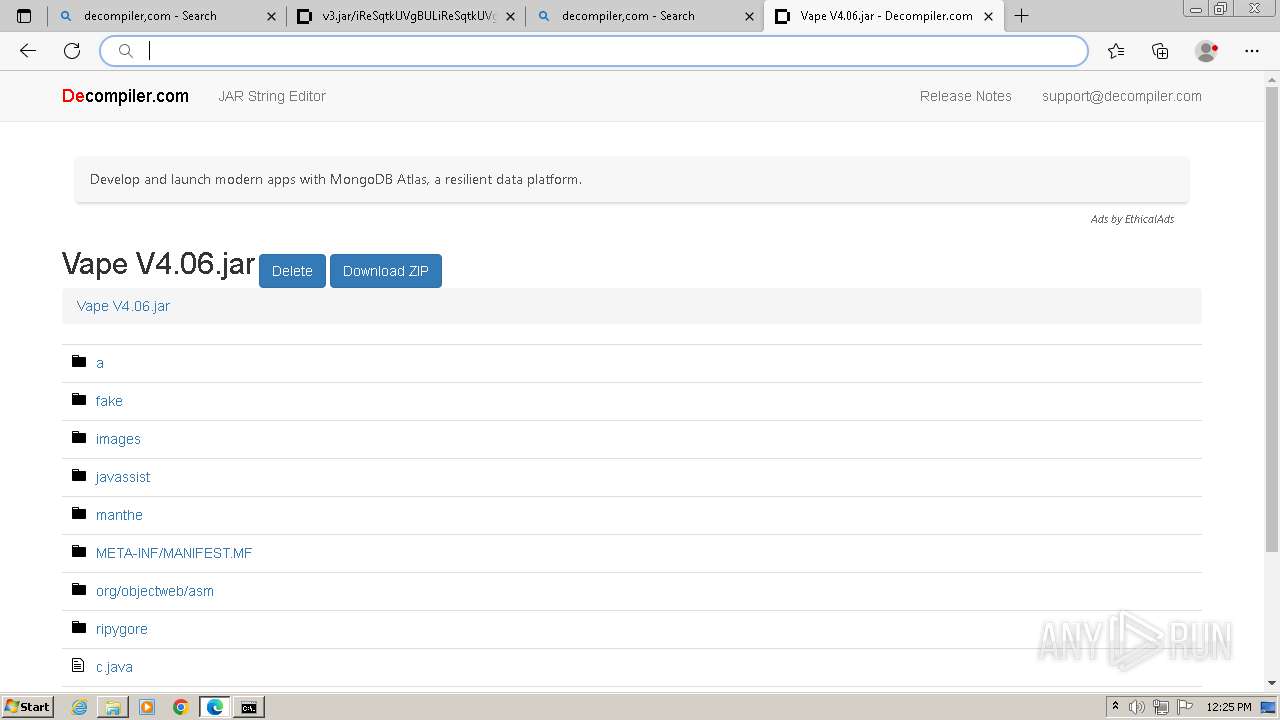Image resolution: width=1280 pixels, height=720 pixels.
Task: Open File Explorer from the taskbar
Action: tap(113, 707)
